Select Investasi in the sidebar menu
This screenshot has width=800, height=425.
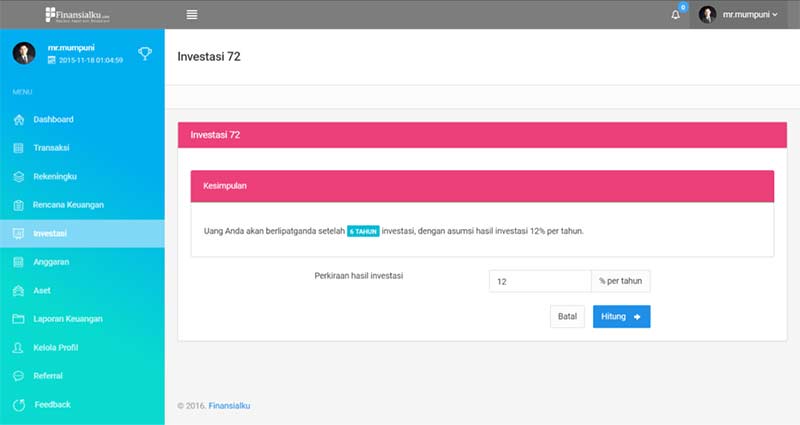(50, 234)
